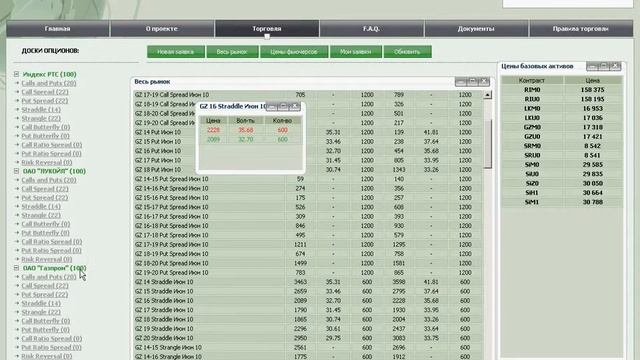Image resolution: width=640 pixels, height=360 pixels.
Task: Open the Документы tab
Action: [476, 29]
